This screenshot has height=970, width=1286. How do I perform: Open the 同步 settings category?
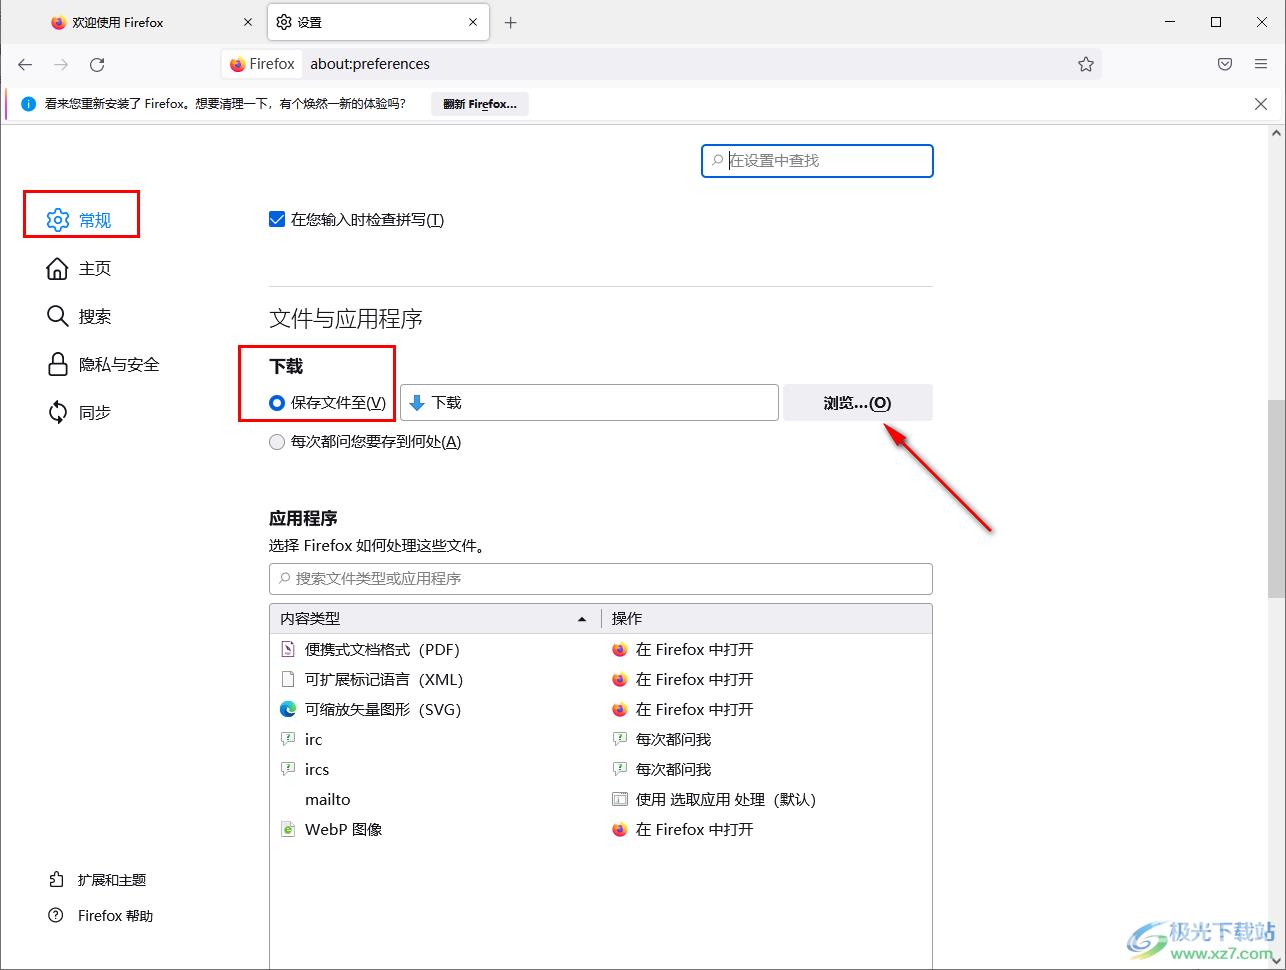[x=80, y=412]
